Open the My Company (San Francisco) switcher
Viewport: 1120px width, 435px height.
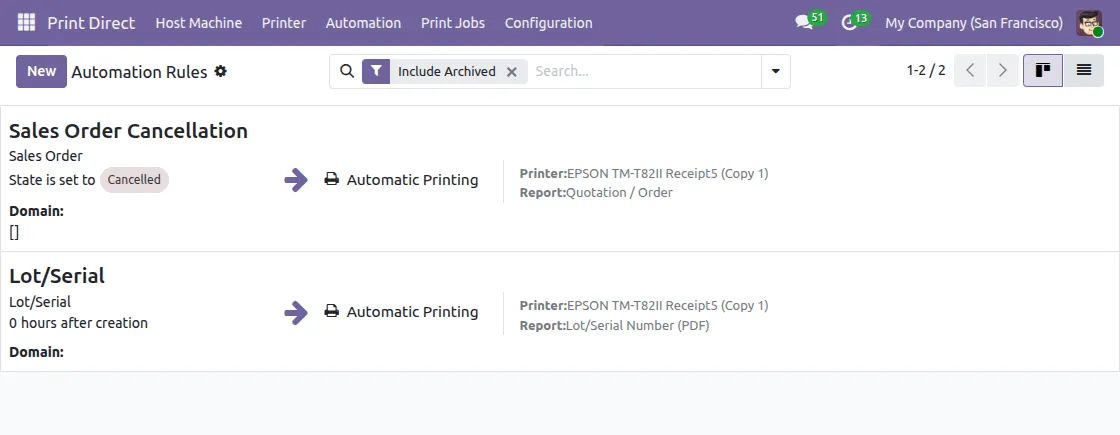974,22
